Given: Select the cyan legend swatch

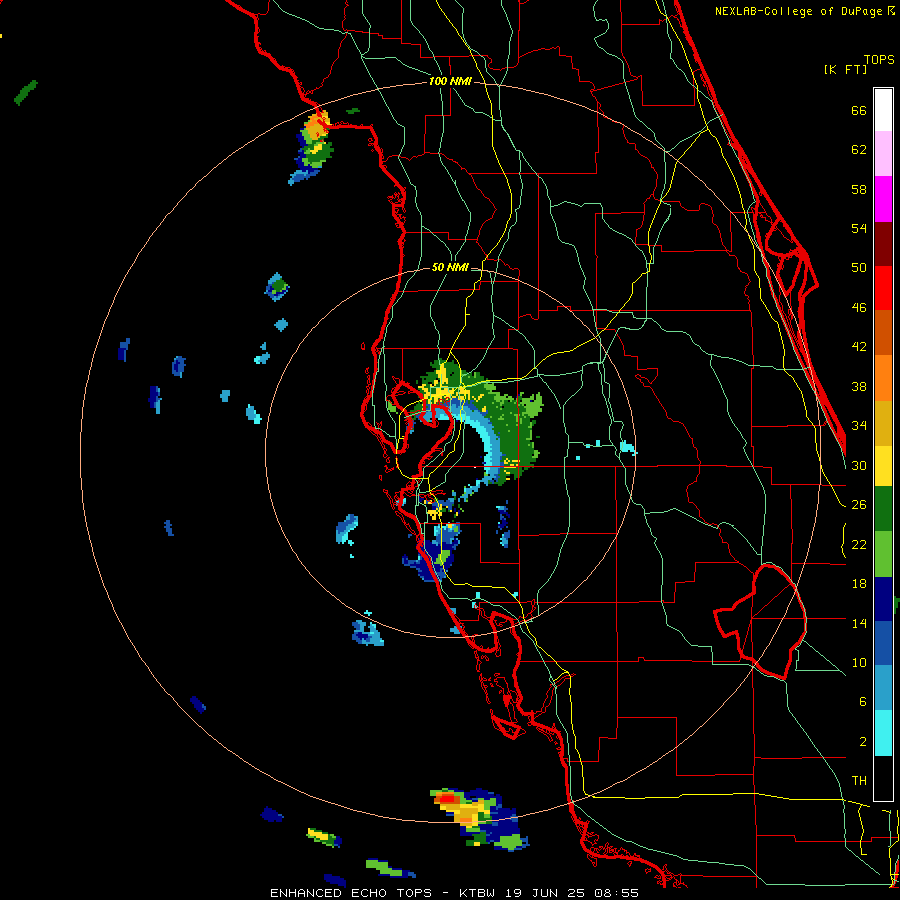Looking at the screenshot, I should (883, 733).
